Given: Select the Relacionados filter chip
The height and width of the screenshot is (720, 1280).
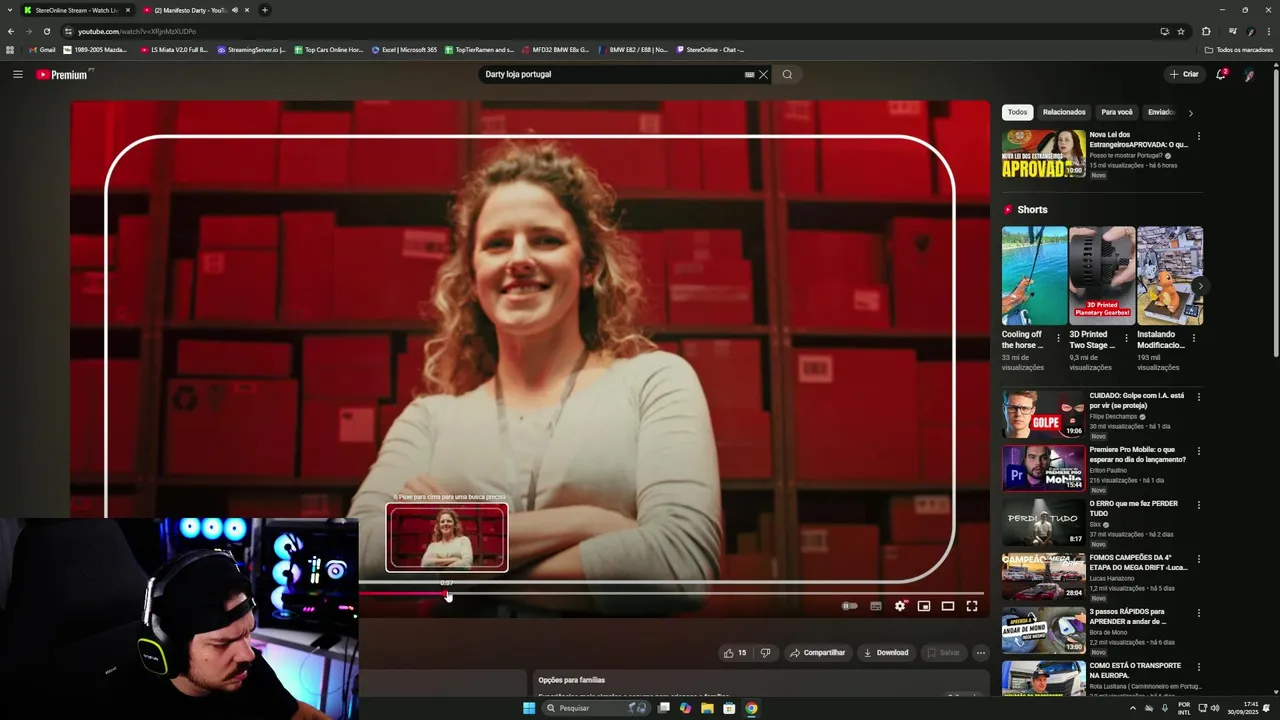Looking at the screenshot, I should pyautogui.click(x=1064, y=112).
